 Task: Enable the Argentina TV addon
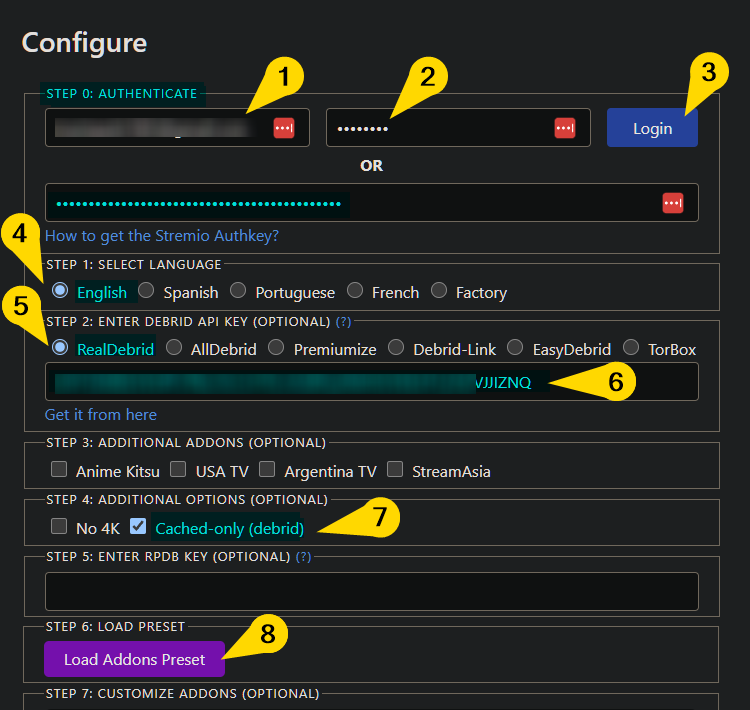(267, 469)
